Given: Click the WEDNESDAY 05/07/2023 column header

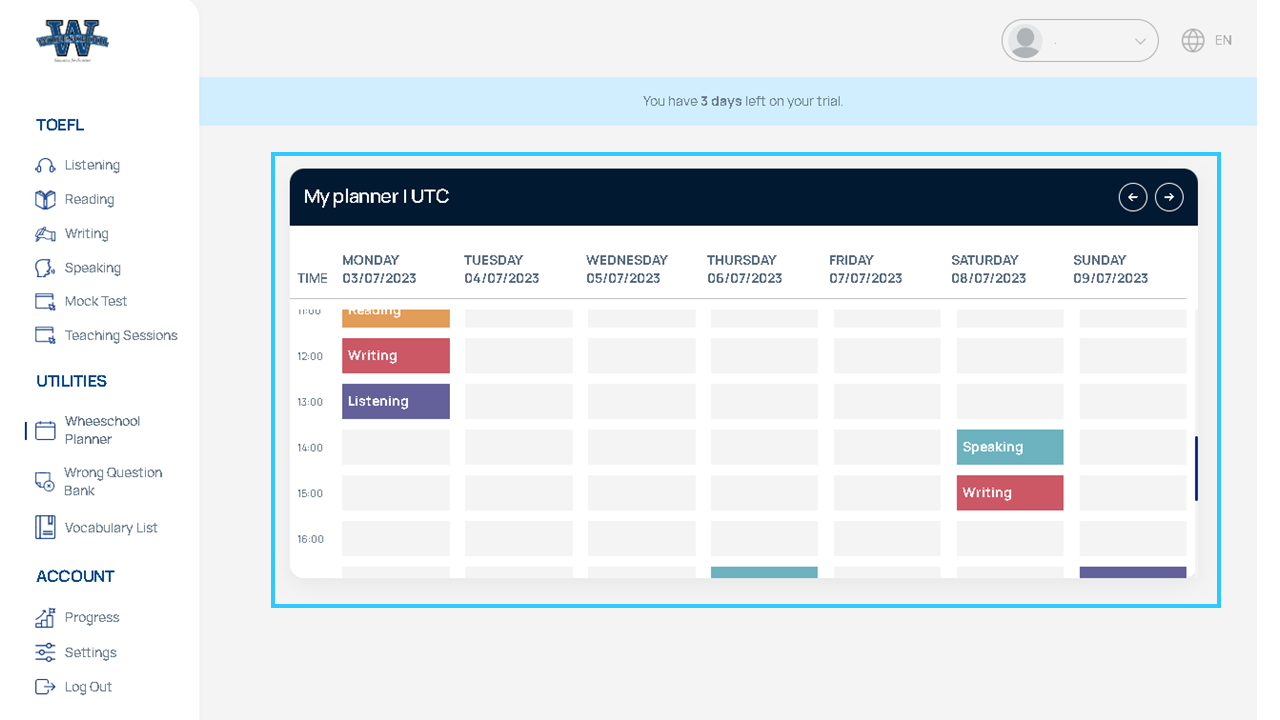Looking at the screenshot, I should coord(627,269).
